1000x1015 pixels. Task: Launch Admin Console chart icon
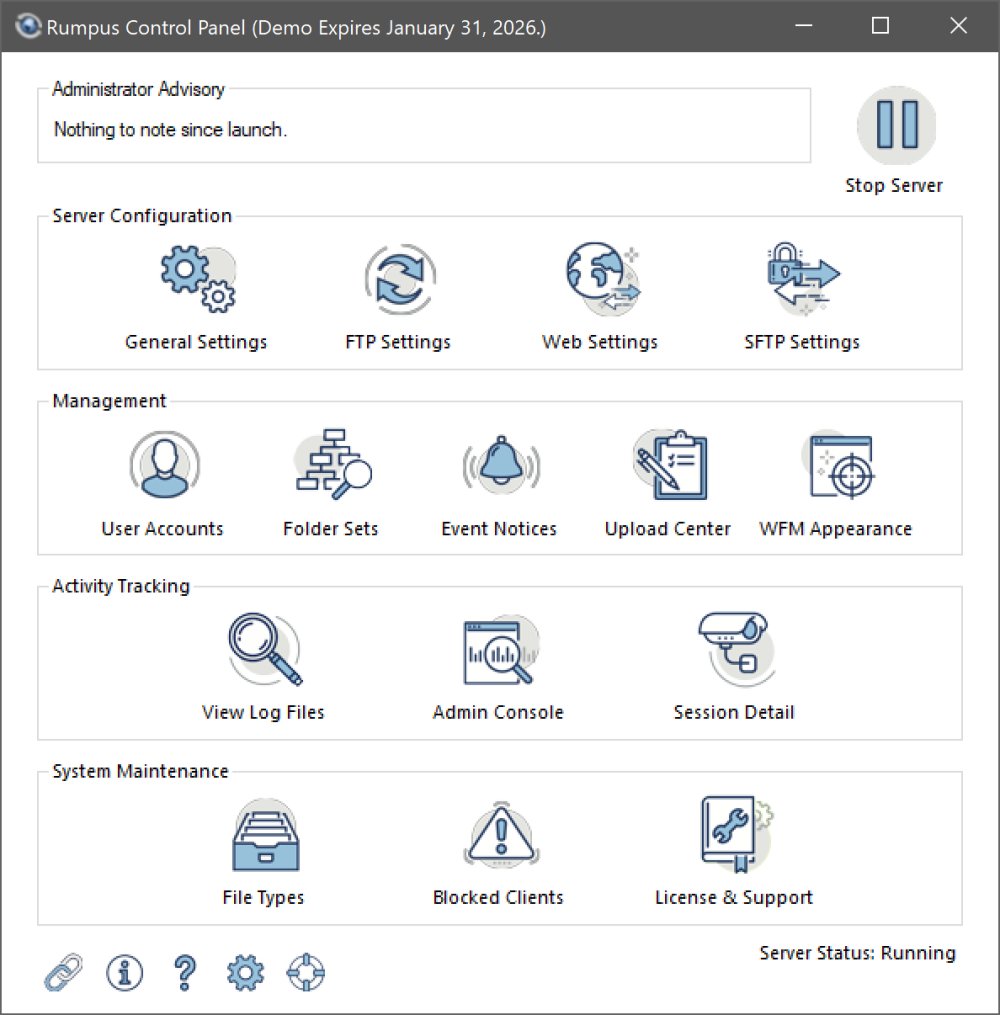[501, 650]
